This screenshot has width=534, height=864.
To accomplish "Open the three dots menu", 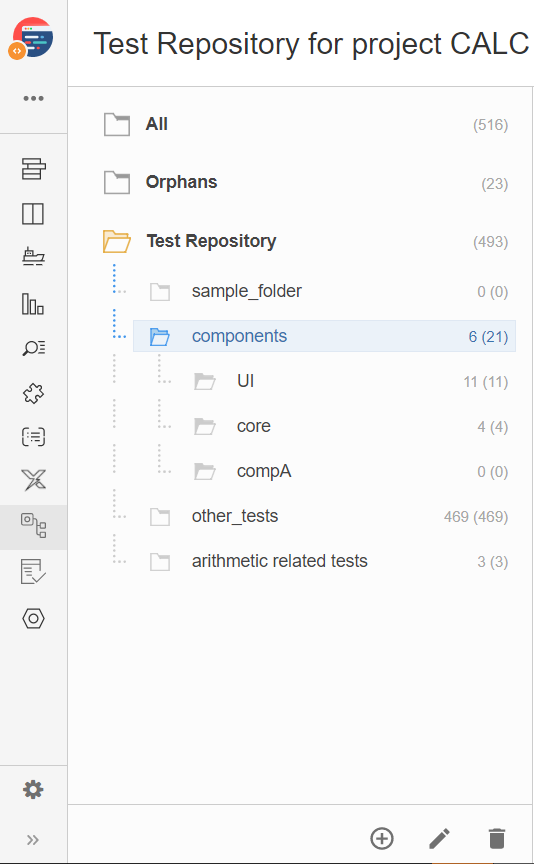I will point(33,99).
